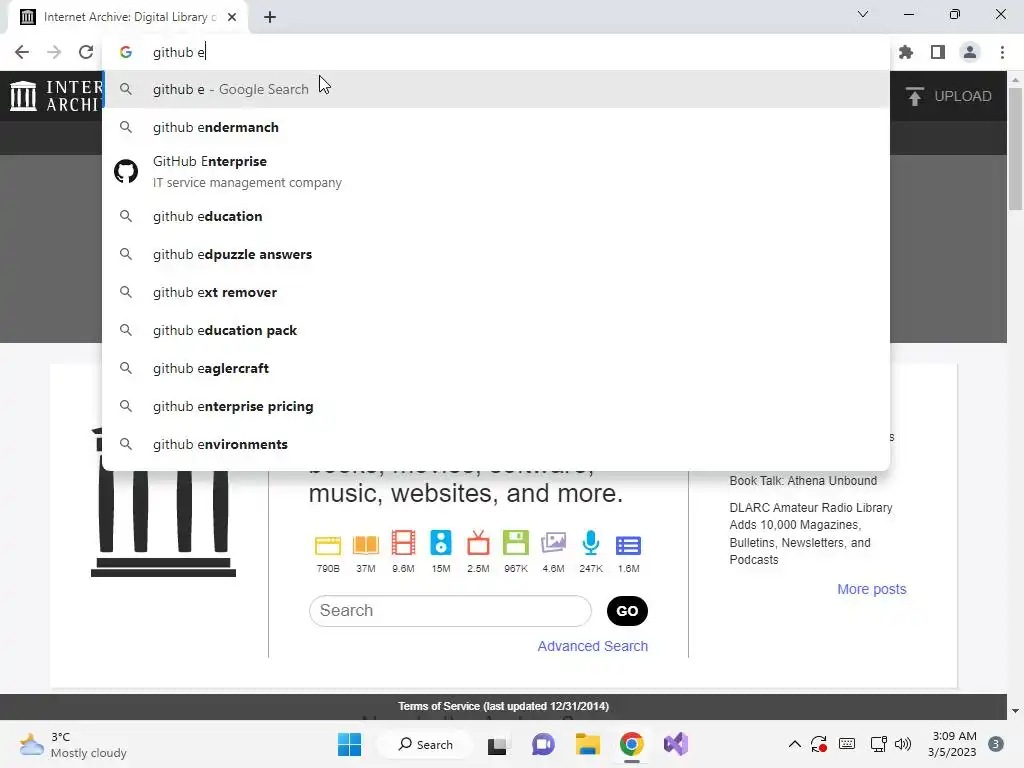Choose 'github education pack' suggestion

coord(496,330)
